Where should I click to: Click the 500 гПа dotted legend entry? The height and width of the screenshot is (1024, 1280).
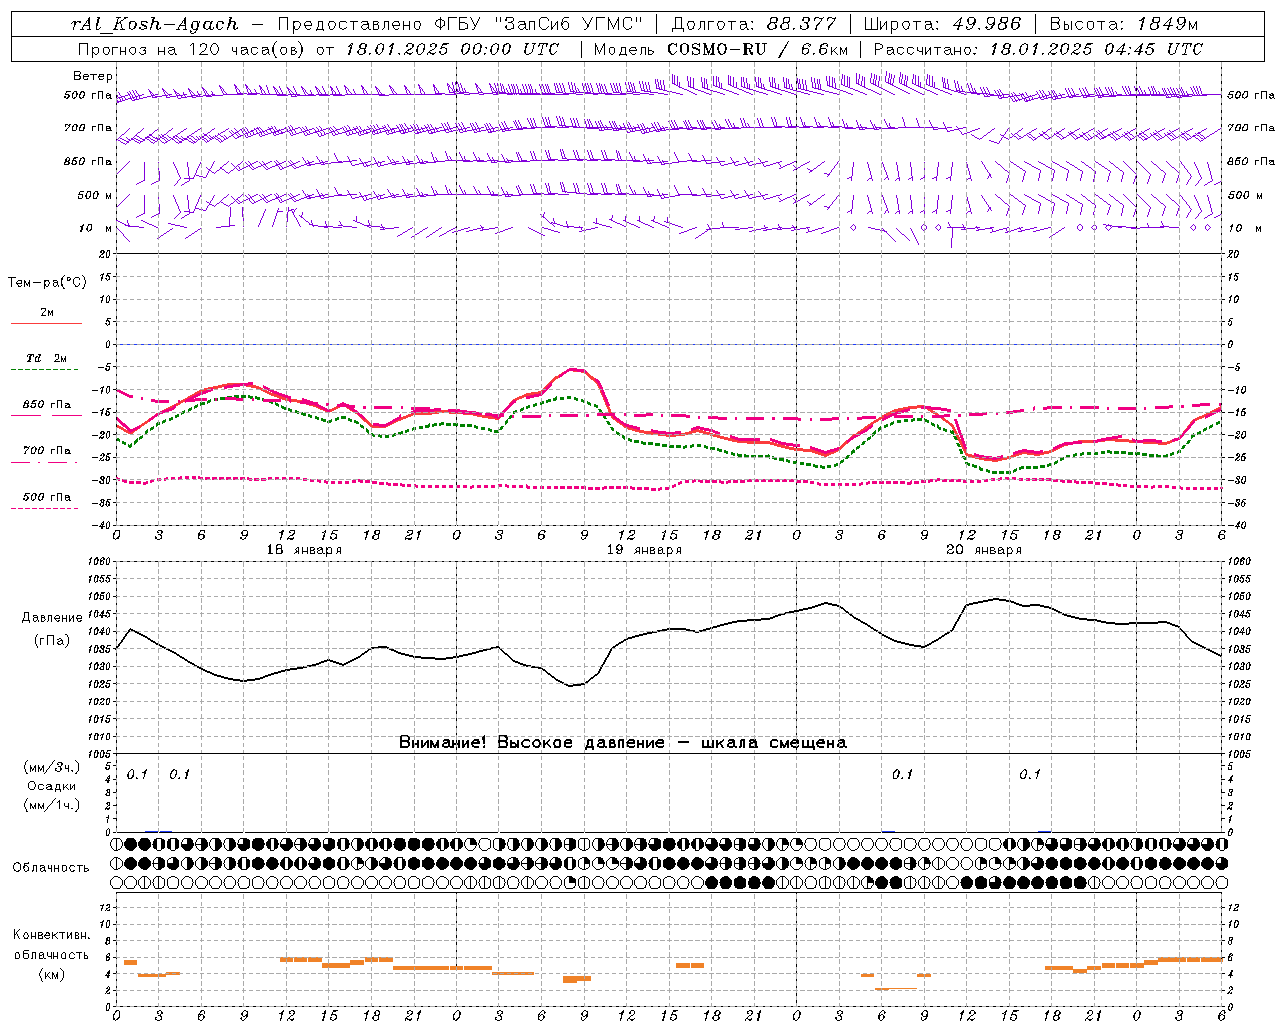[x=47, y=500]
